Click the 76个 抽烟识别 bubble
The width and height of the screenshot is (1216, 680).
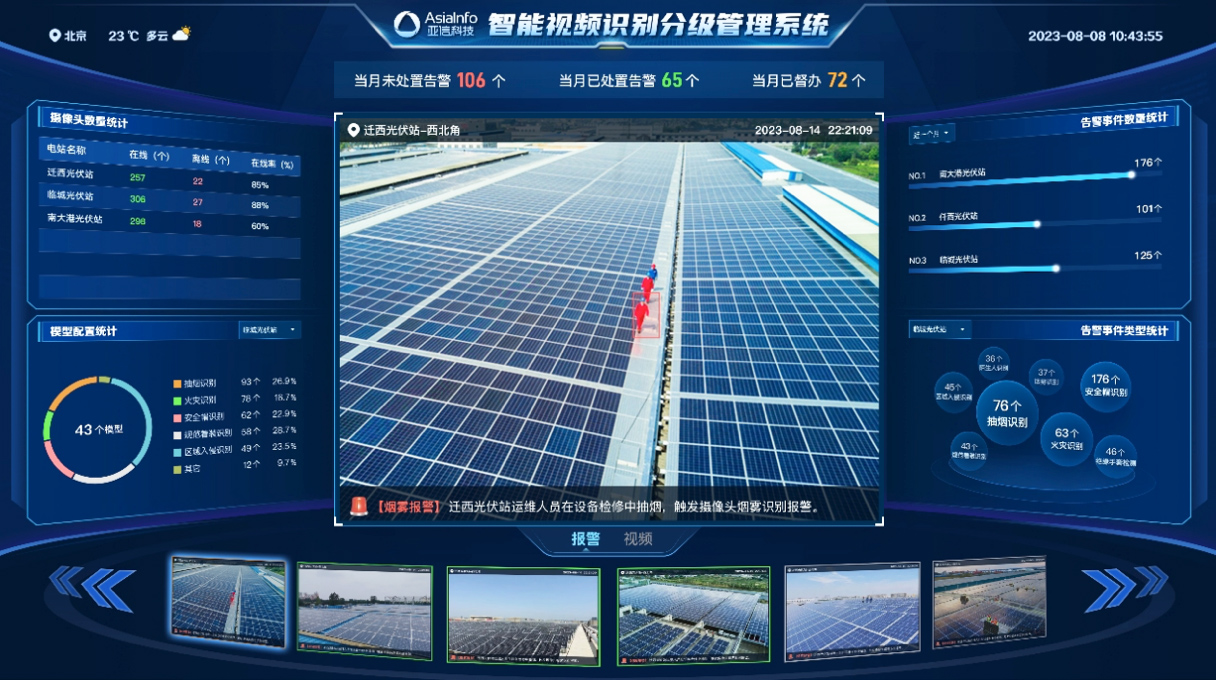[x=1007, y=413]
